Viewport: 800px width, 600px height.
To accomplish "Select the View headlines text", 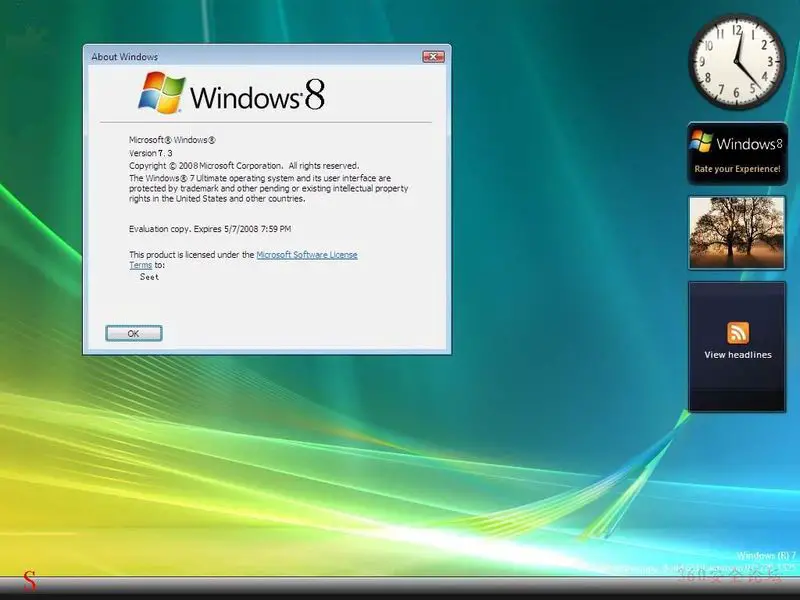I will click(x=738, y=355).
